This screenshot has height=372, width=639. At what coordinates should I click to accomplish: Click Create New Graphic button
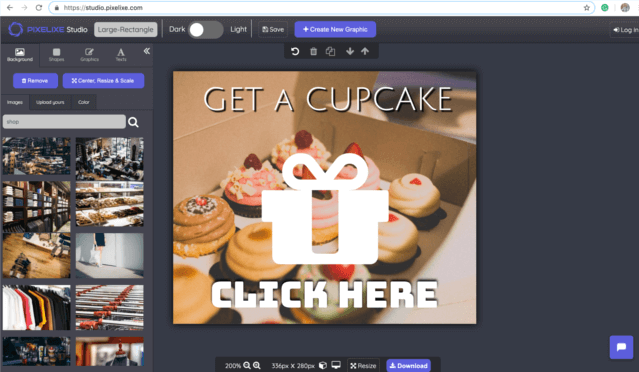(x=335, y=29)
